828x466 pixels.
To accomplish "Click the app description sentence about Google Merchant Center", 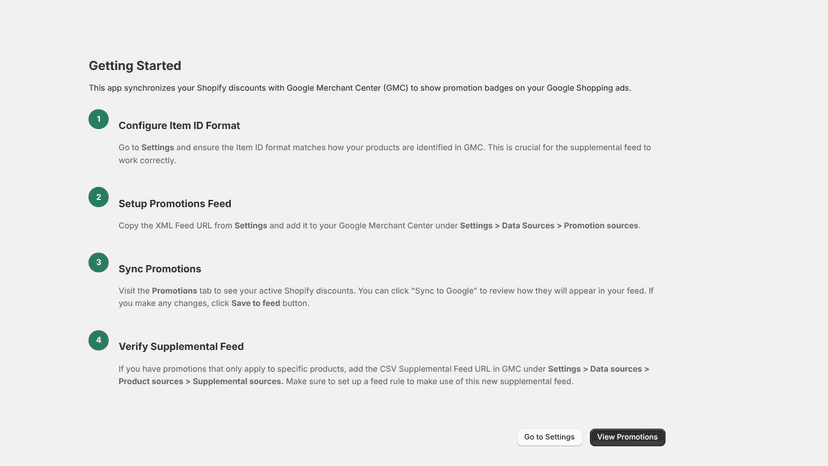I will (x=360, y=88).
